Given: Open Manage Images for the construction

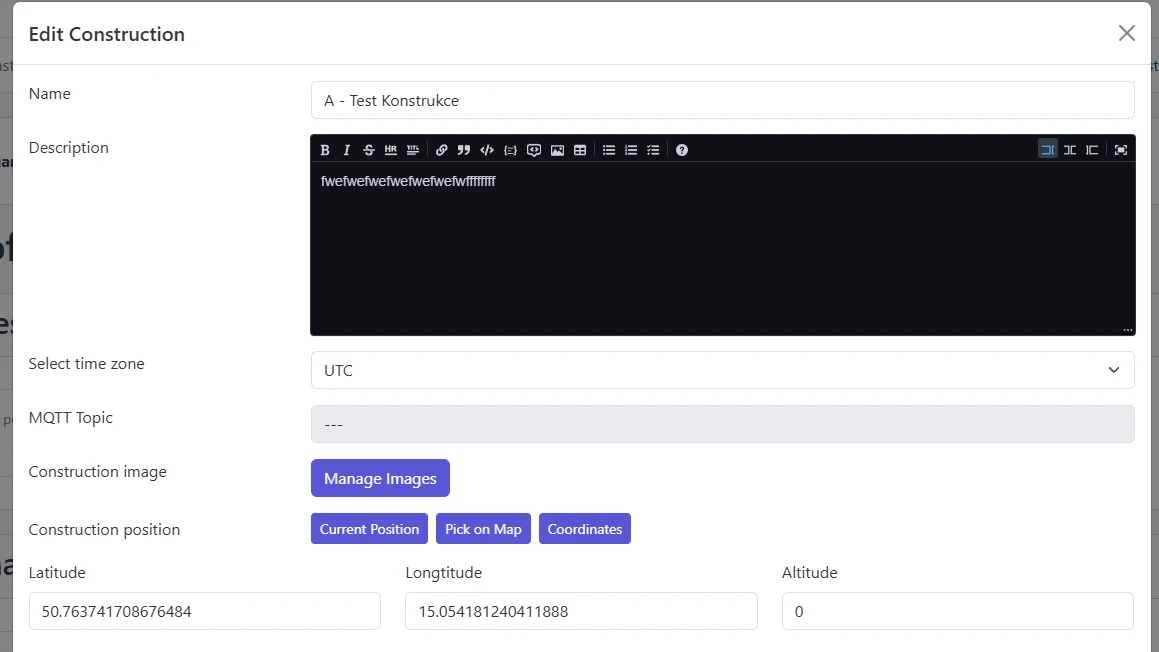Looking at the screenshot, I should point(380,478).
